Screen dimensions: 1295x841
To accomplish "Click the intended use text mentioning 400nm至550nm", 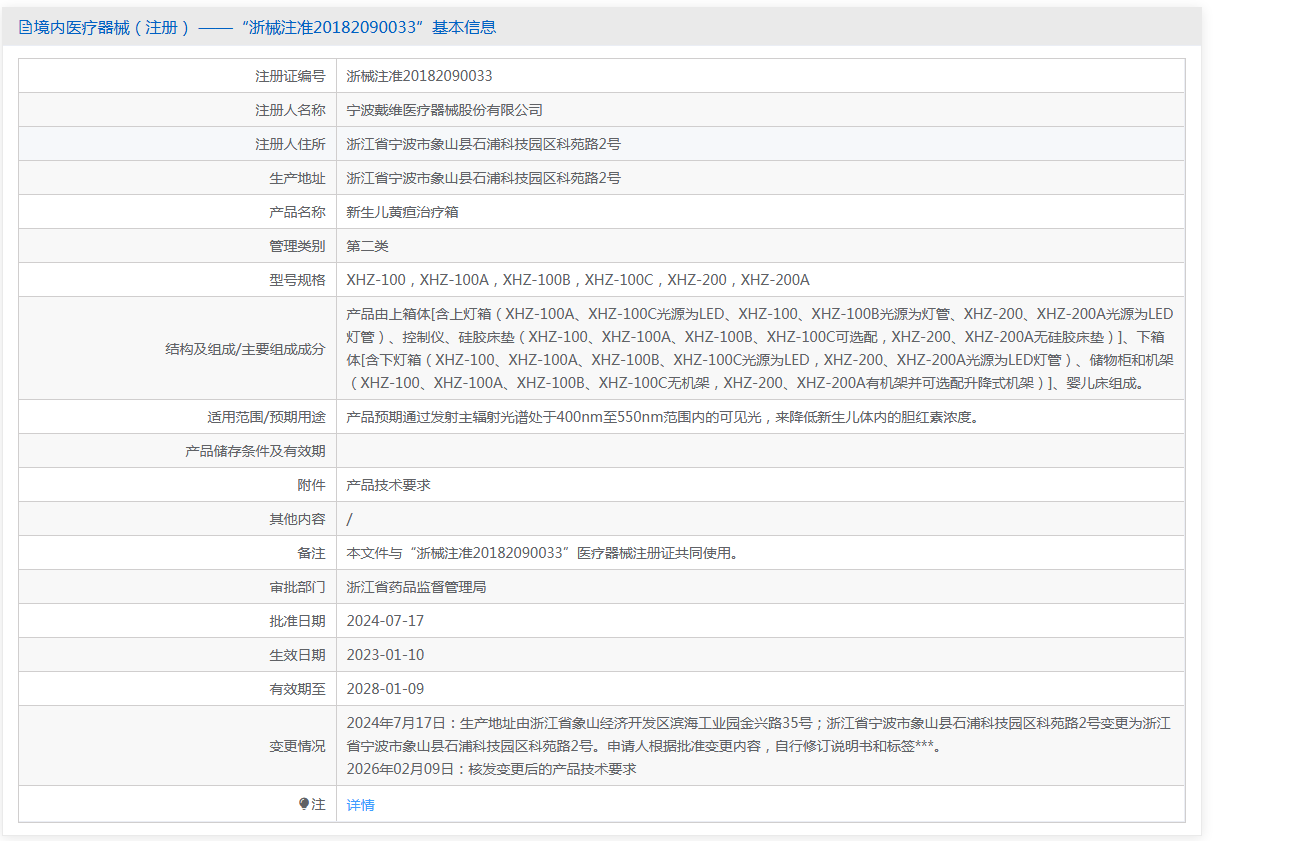I will coord(662,417).
